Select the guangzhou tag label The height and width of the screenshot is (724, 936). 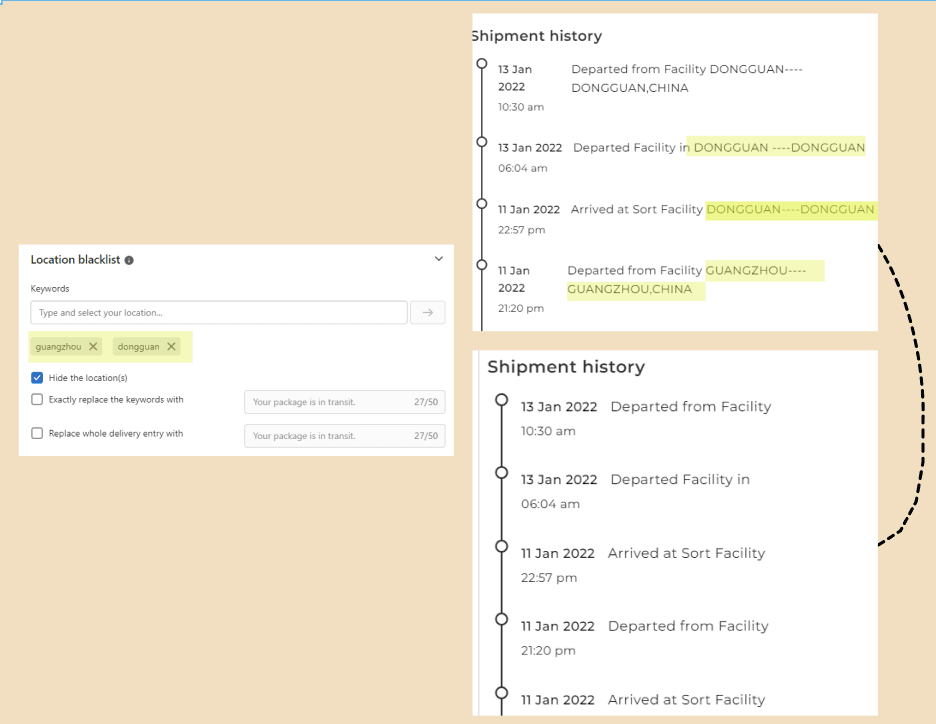(x=58, y=347)
